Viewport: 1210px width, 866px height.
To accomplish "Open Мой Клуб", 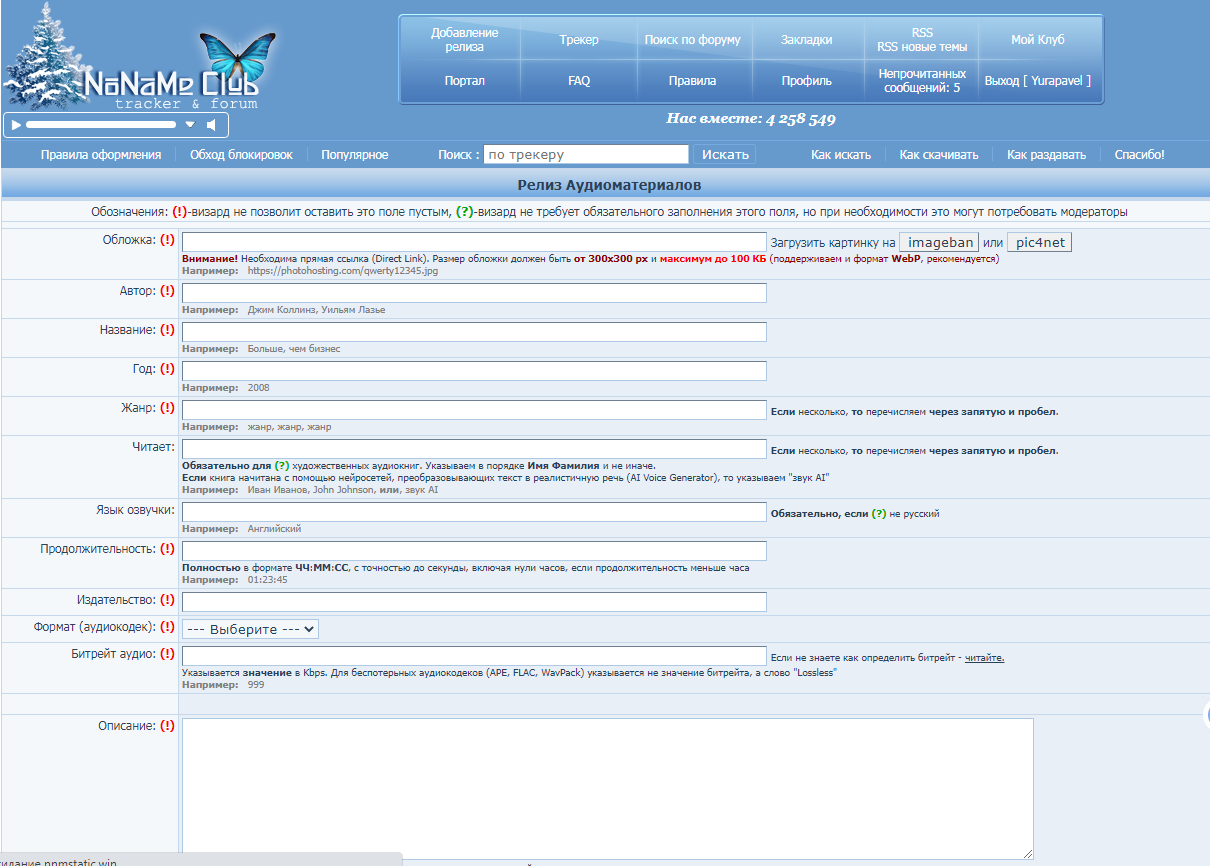I will 1038,40.
